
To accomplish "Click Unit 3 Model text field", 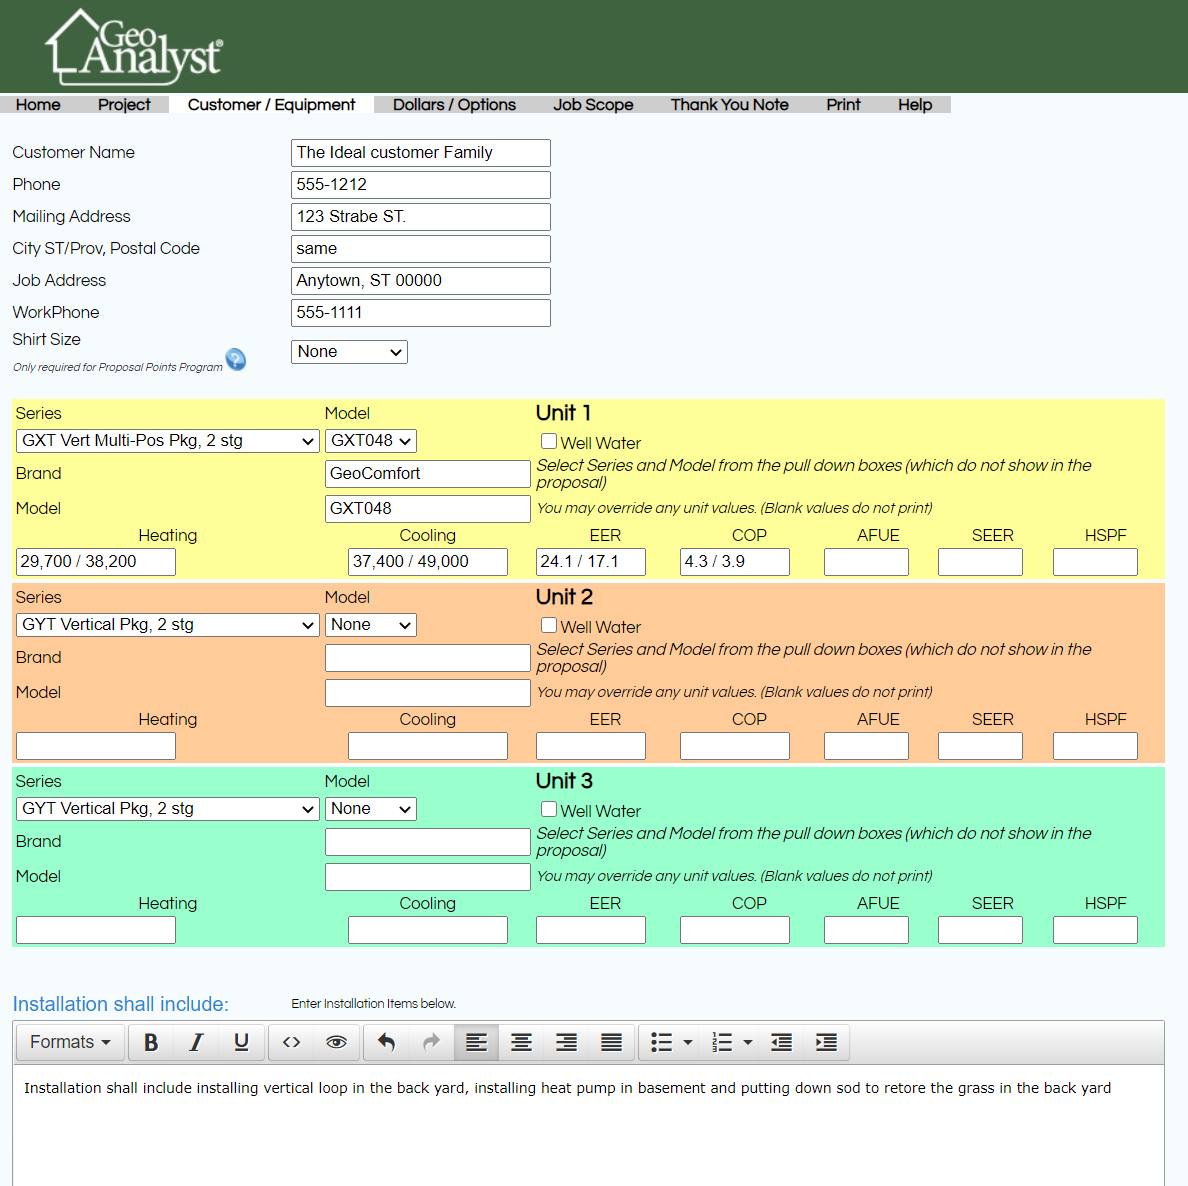I will tap(427, 877).
